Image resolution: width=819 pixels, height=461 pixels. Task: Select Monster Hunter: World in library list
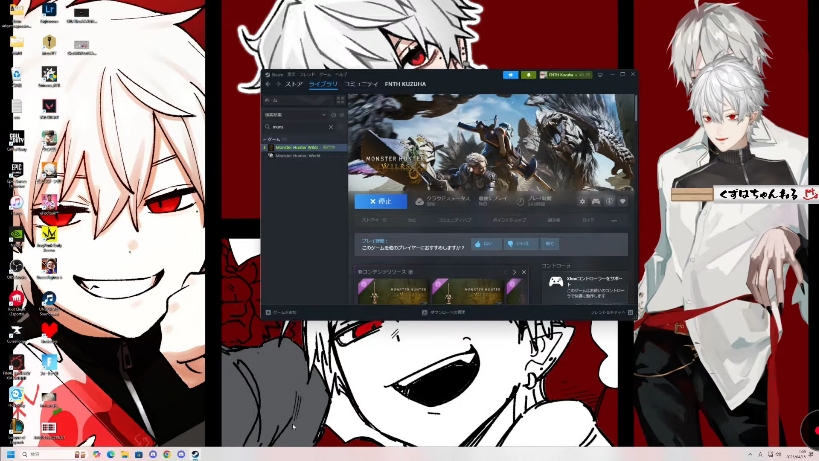click(x=298, y=156)
